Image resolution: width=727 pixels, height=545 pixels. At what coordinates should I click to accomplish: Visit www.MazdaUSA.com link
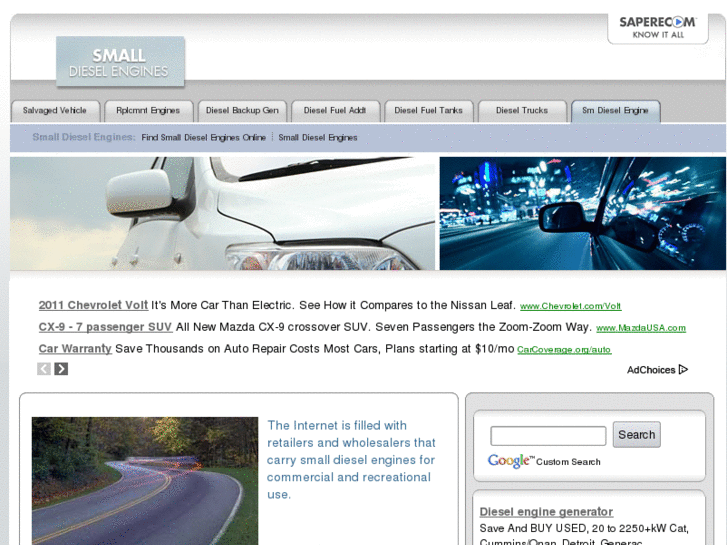coord(641,328)
